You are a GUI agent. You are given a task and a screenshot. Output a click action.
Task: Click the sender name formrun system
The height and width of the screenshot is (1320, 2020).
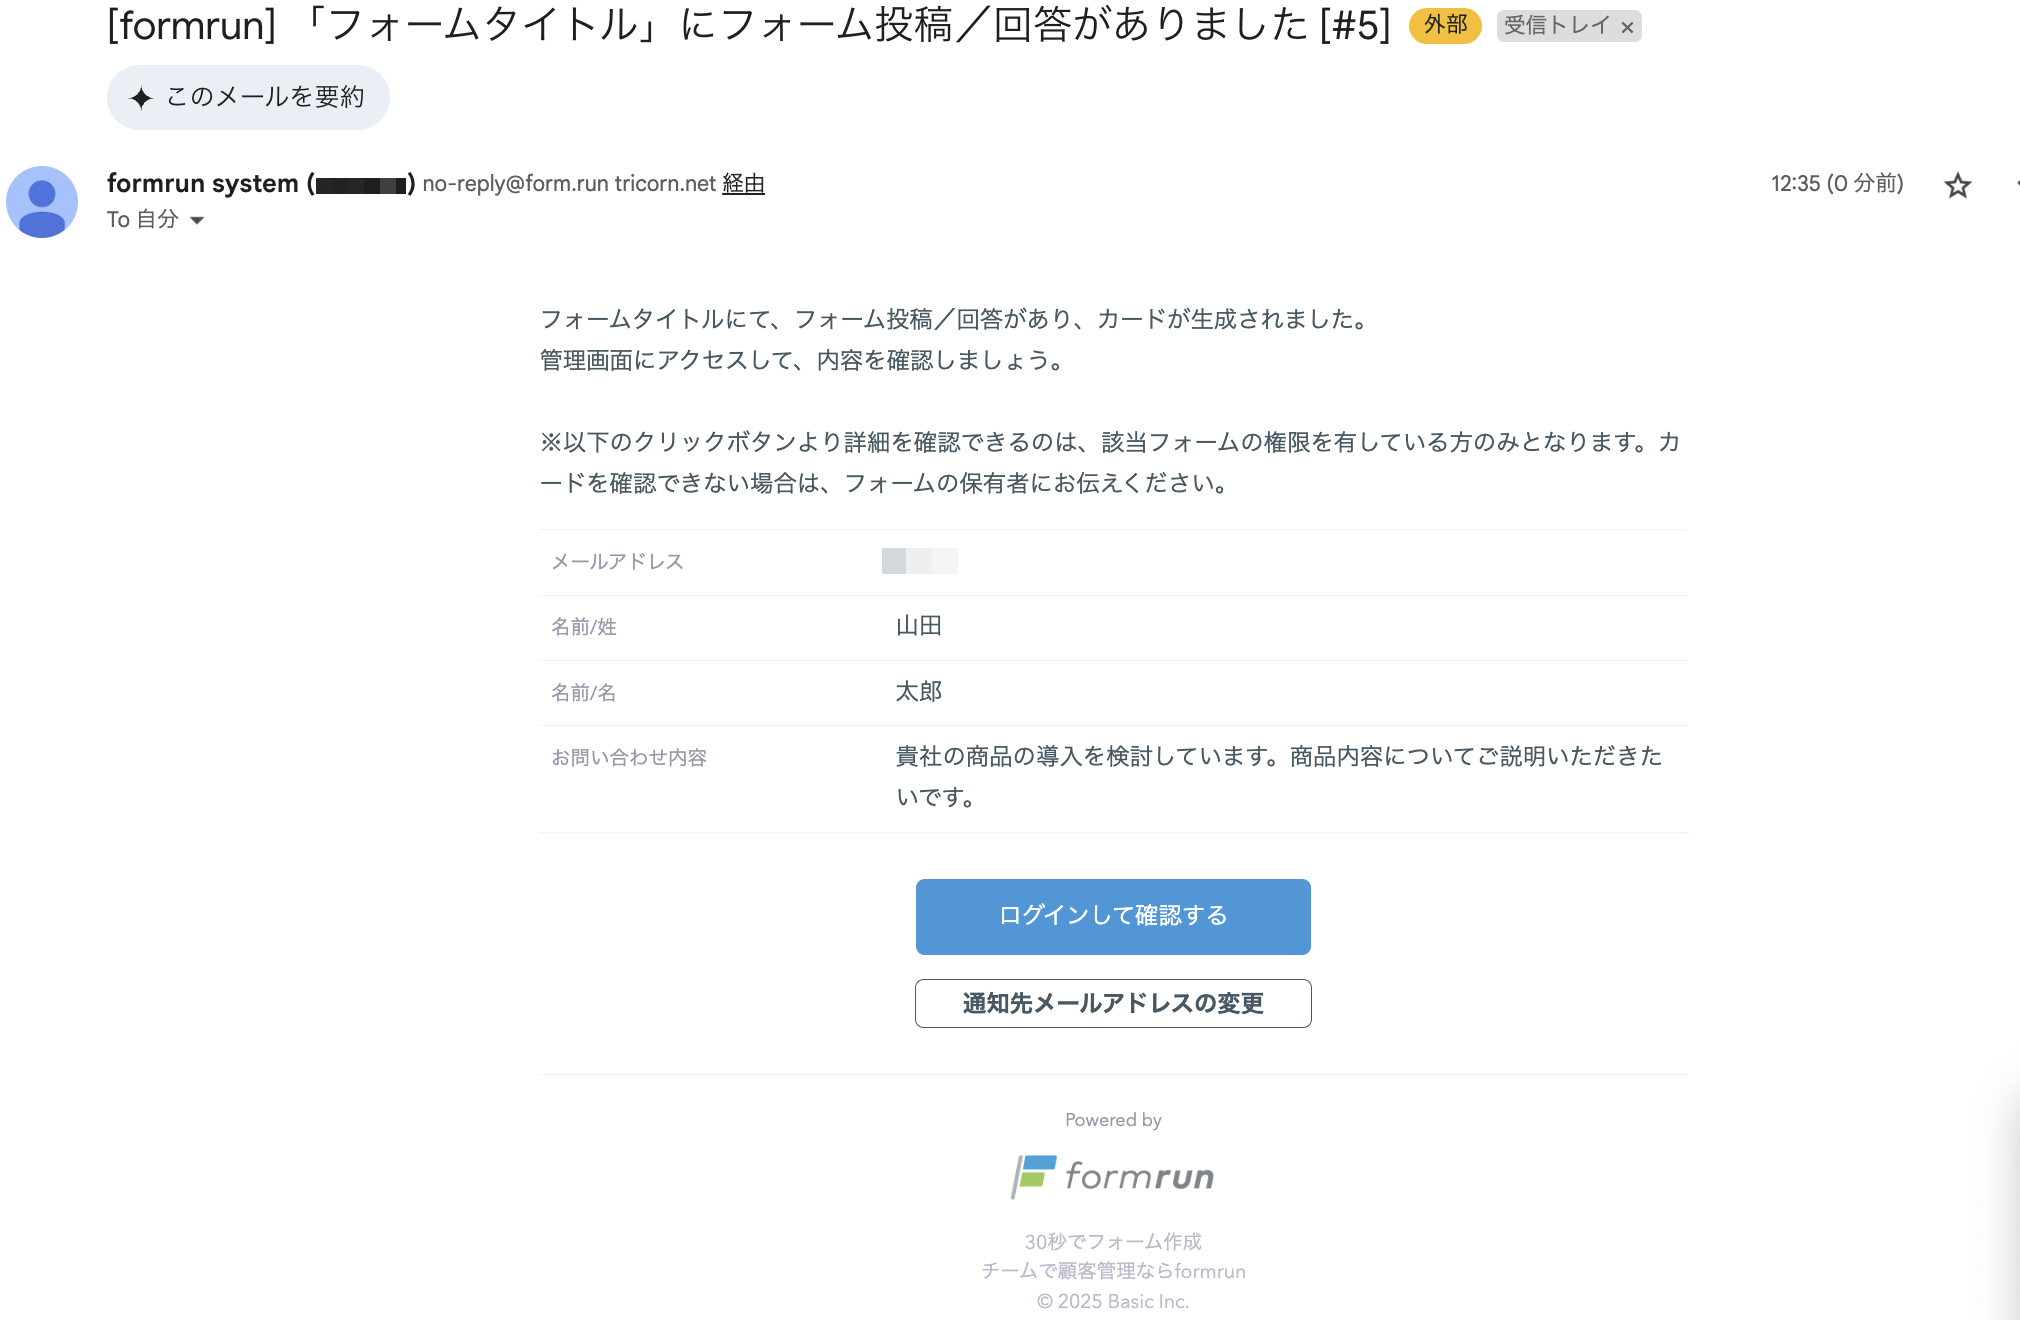point(203,184)
